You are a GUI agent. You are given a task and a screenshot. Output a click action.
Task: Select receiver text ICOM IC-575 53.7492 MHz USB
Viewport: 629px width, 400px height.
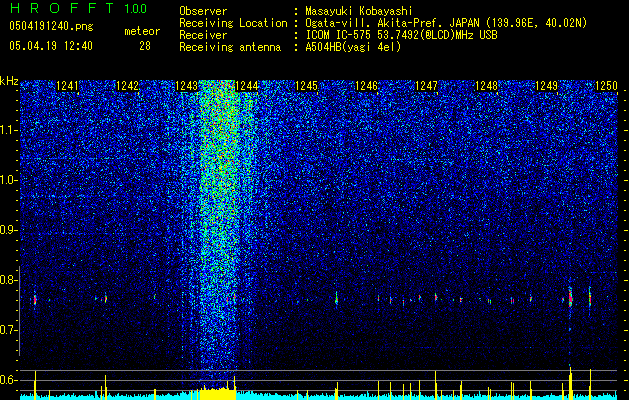(401, 35)
